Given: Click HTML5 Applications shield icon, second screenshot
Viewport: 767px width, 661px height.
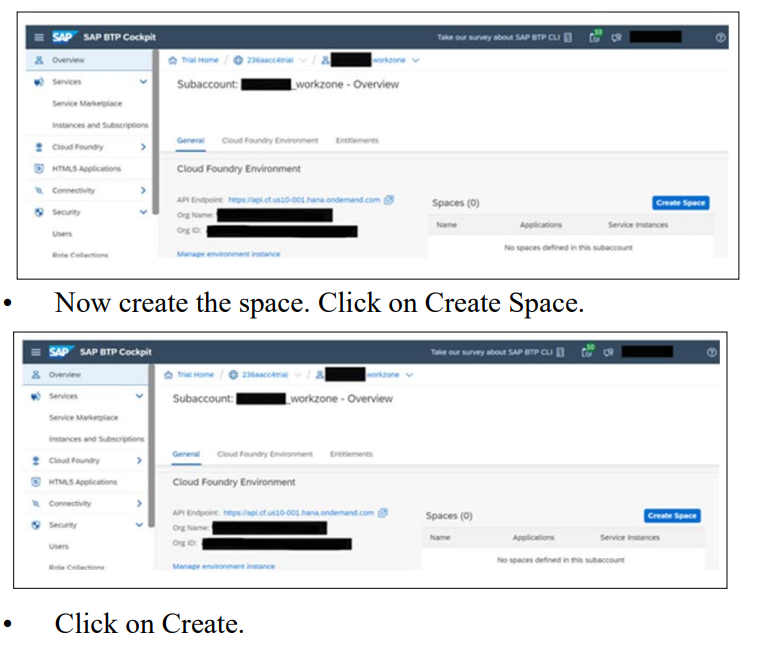Looking at the screenshot, I should pyautogui.click(x=36, y=482).
